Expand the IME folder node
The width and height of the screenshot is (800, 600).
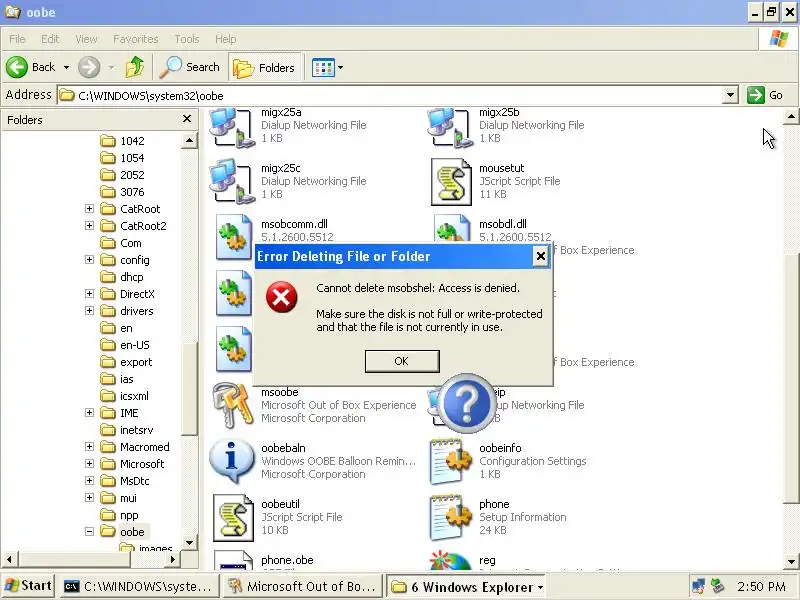pyautogui.click(x=89, y=413)
